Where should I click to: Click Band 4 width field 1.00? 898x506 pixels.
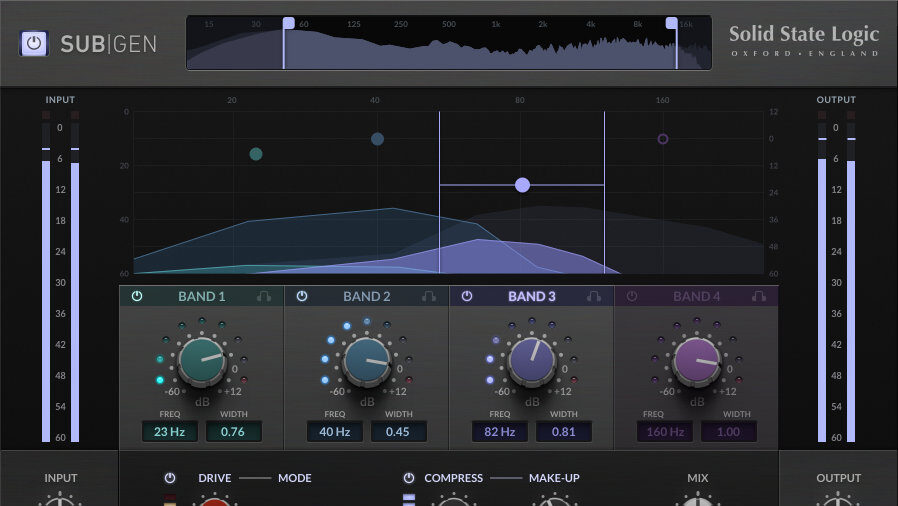tap(728, 432)
